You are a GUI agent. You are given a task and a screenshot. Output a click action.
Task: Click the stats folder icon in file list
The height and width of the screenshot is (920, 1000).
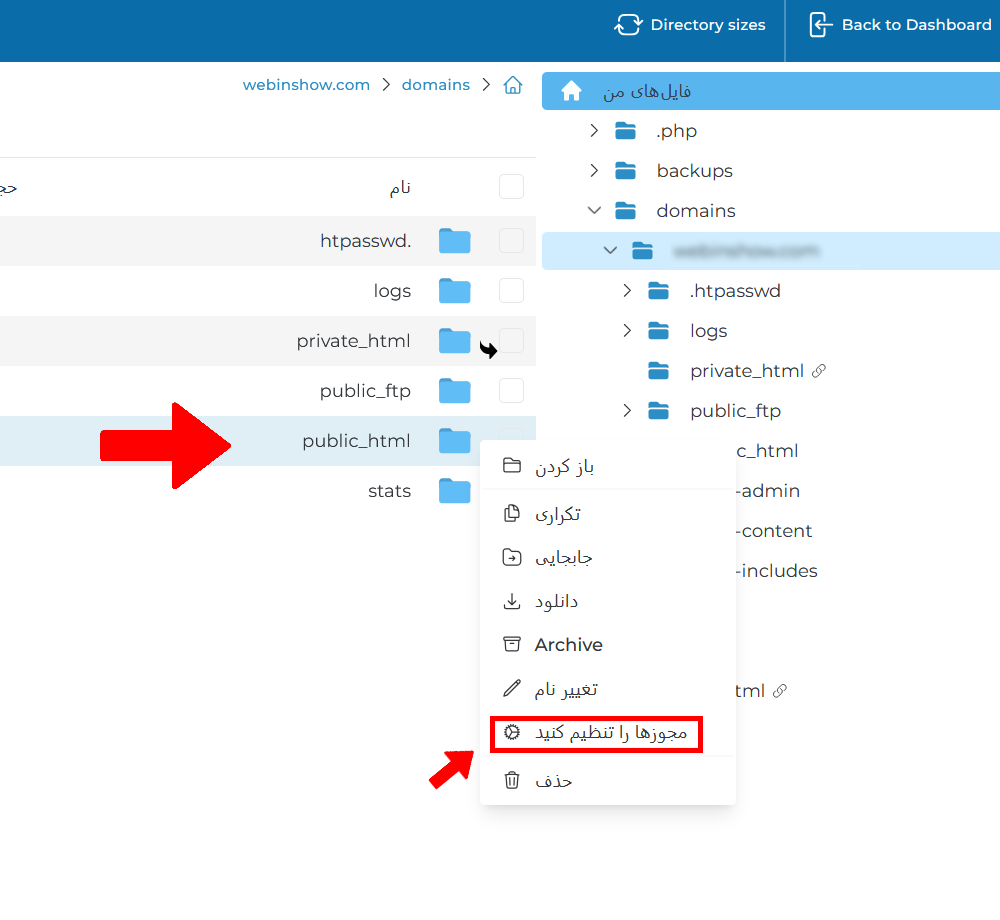(x=454, y=491)
